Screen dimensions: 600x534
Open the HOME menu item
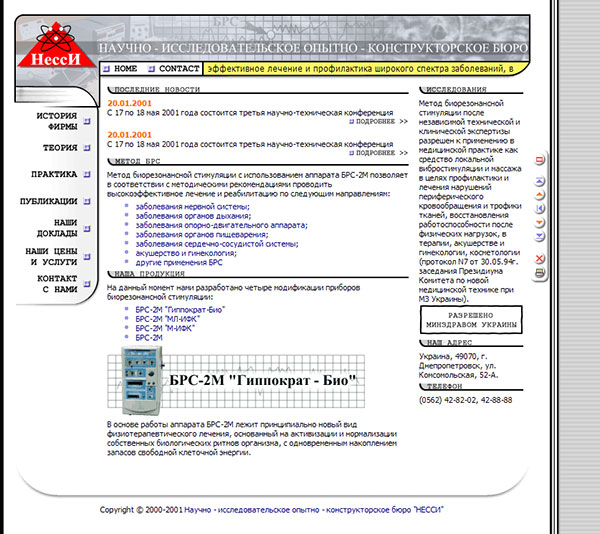[x=126, y=68]
